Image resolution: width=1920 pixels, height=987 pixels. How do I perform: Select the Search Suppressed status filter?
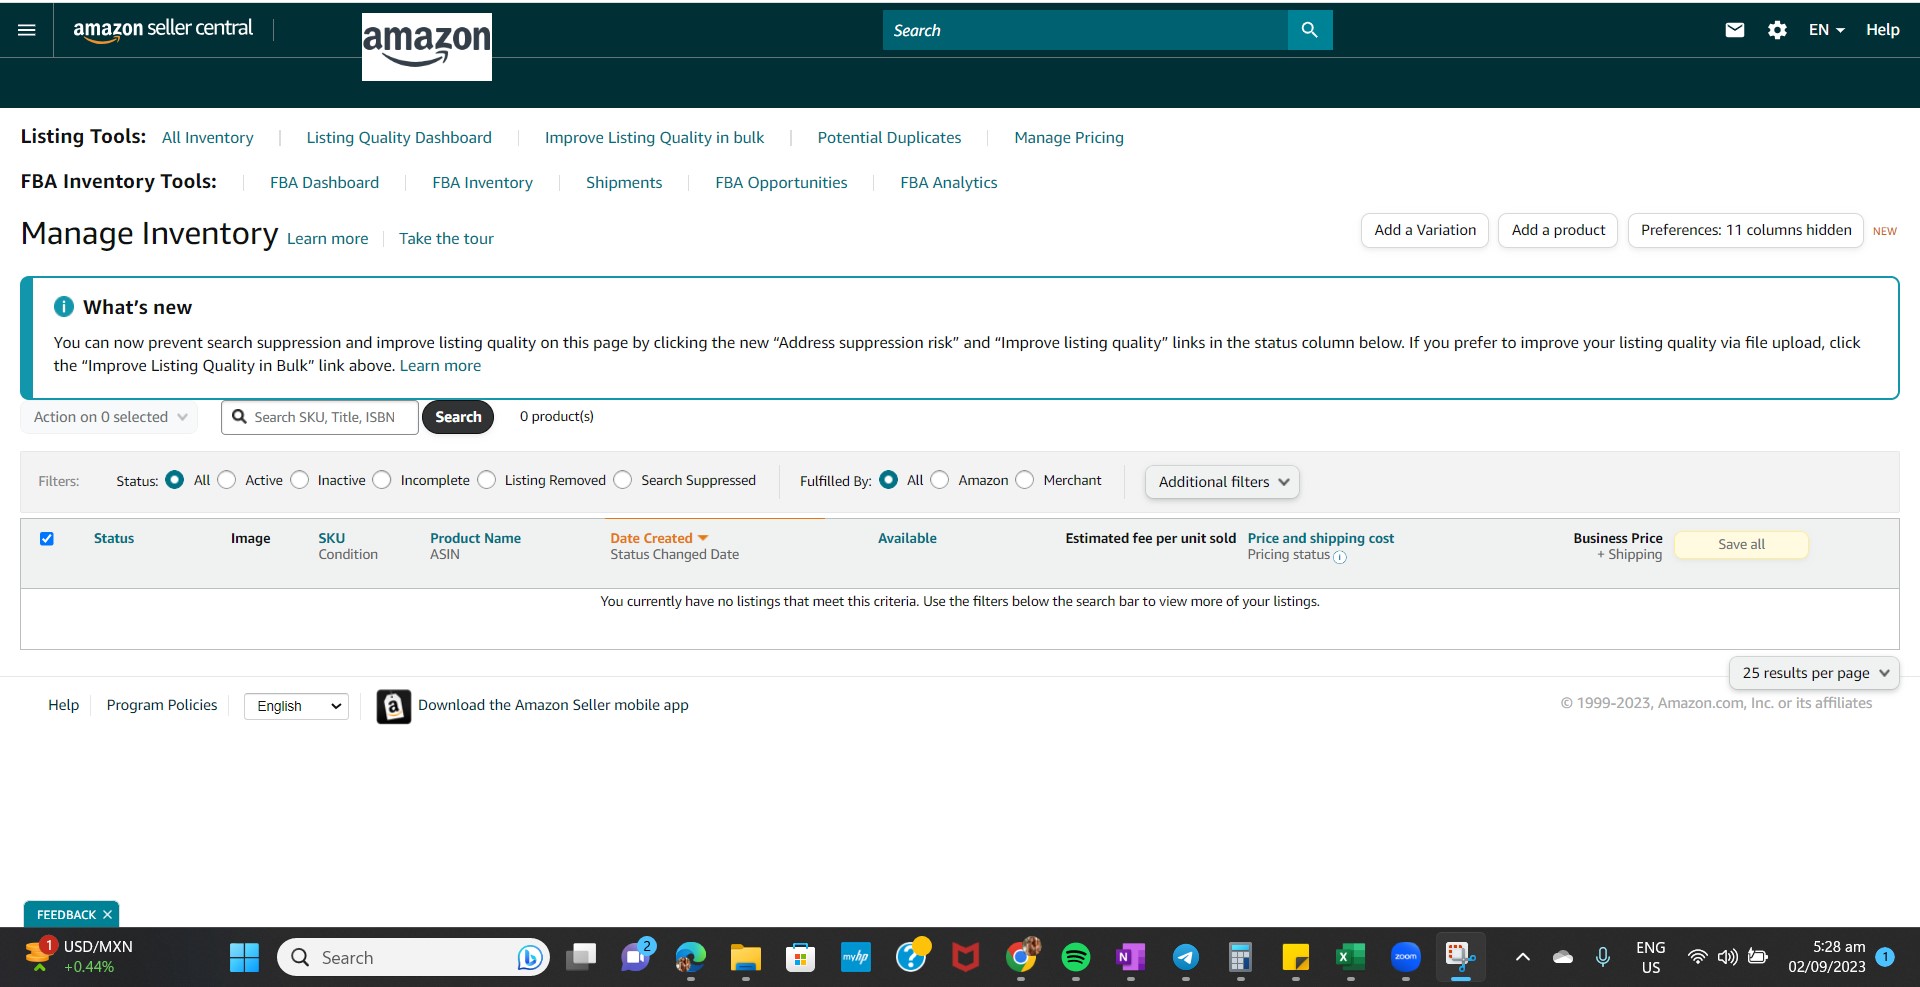click(623, 480)
